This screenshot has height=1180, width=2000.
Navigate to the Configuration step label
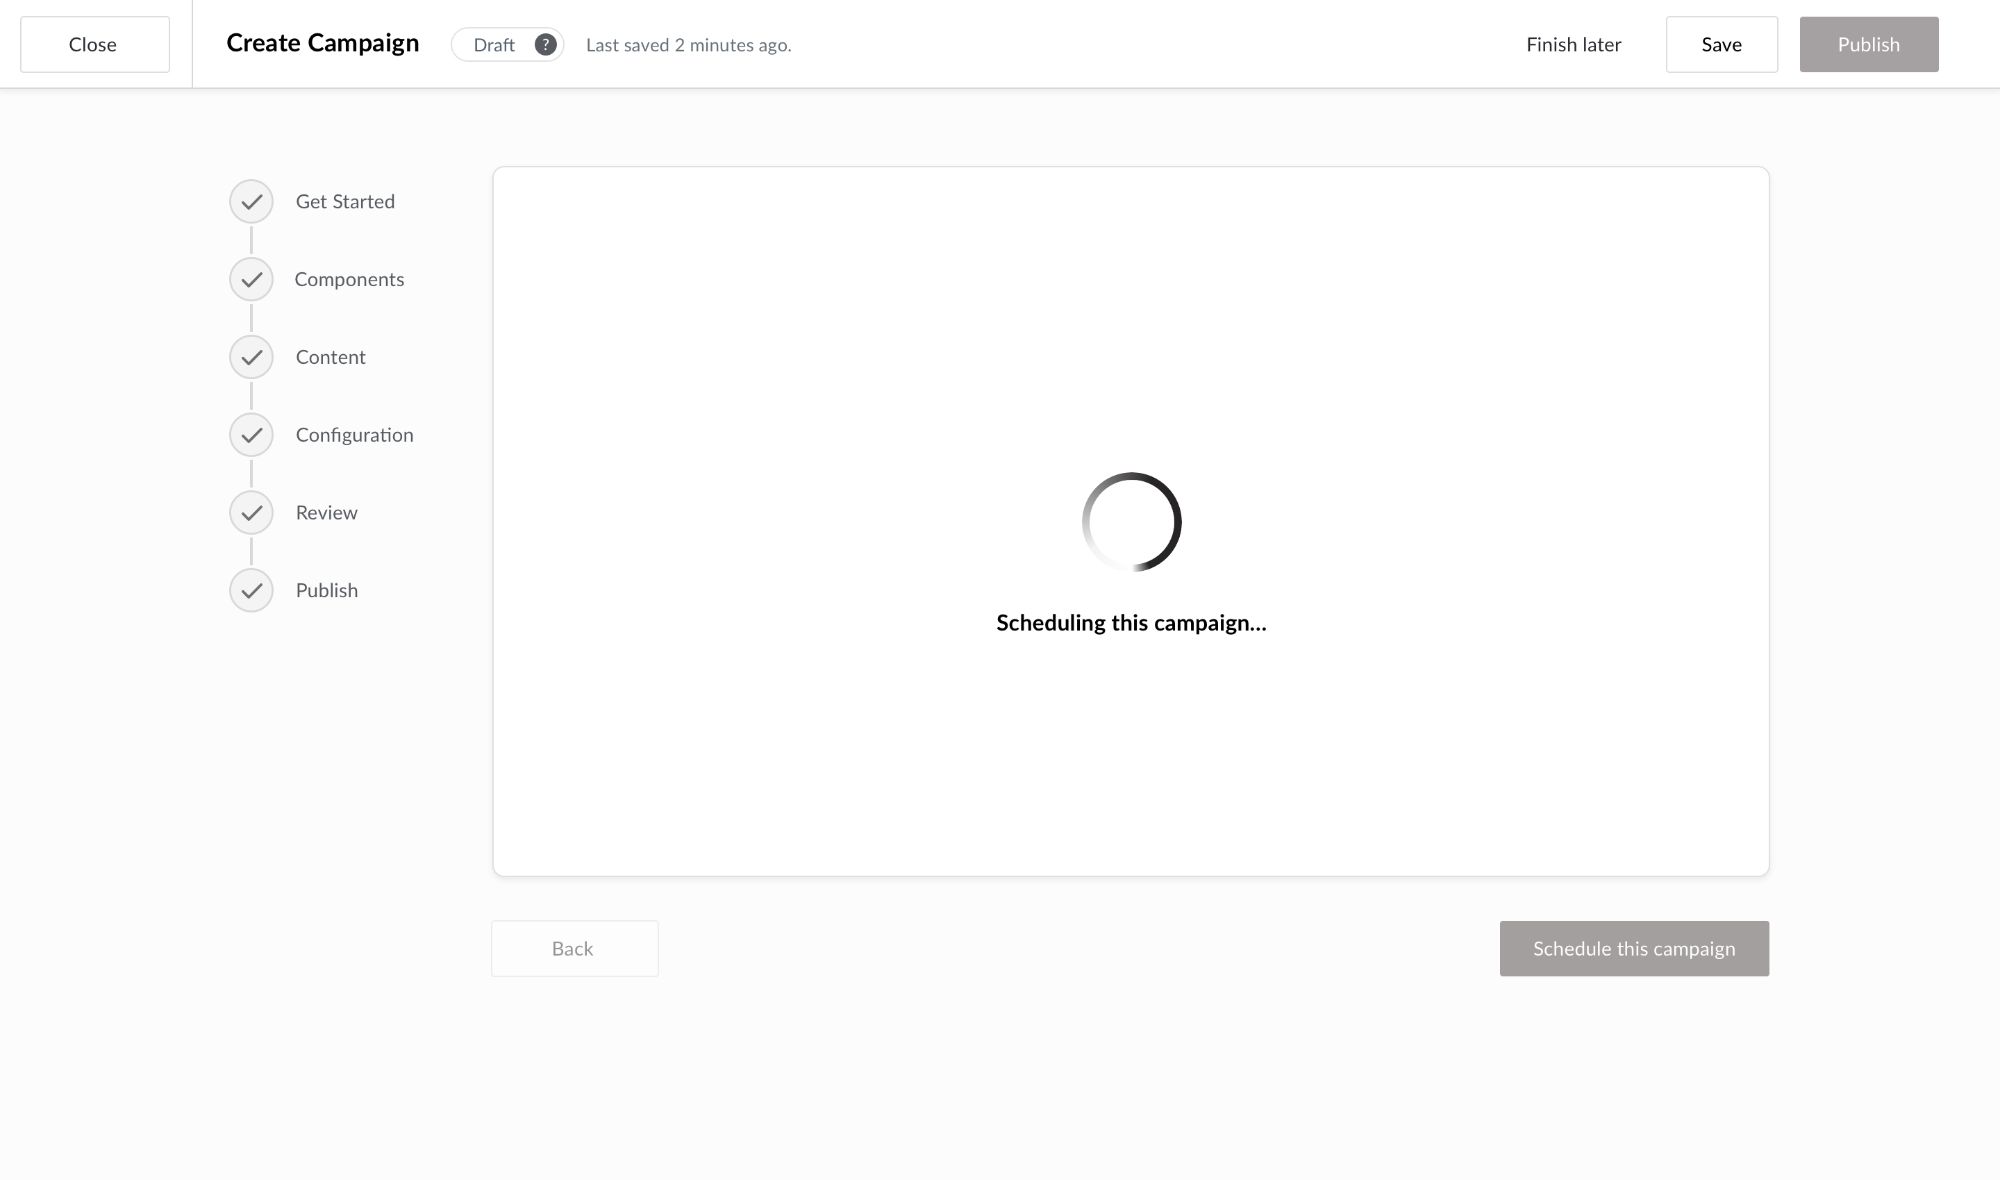point(354,435)
